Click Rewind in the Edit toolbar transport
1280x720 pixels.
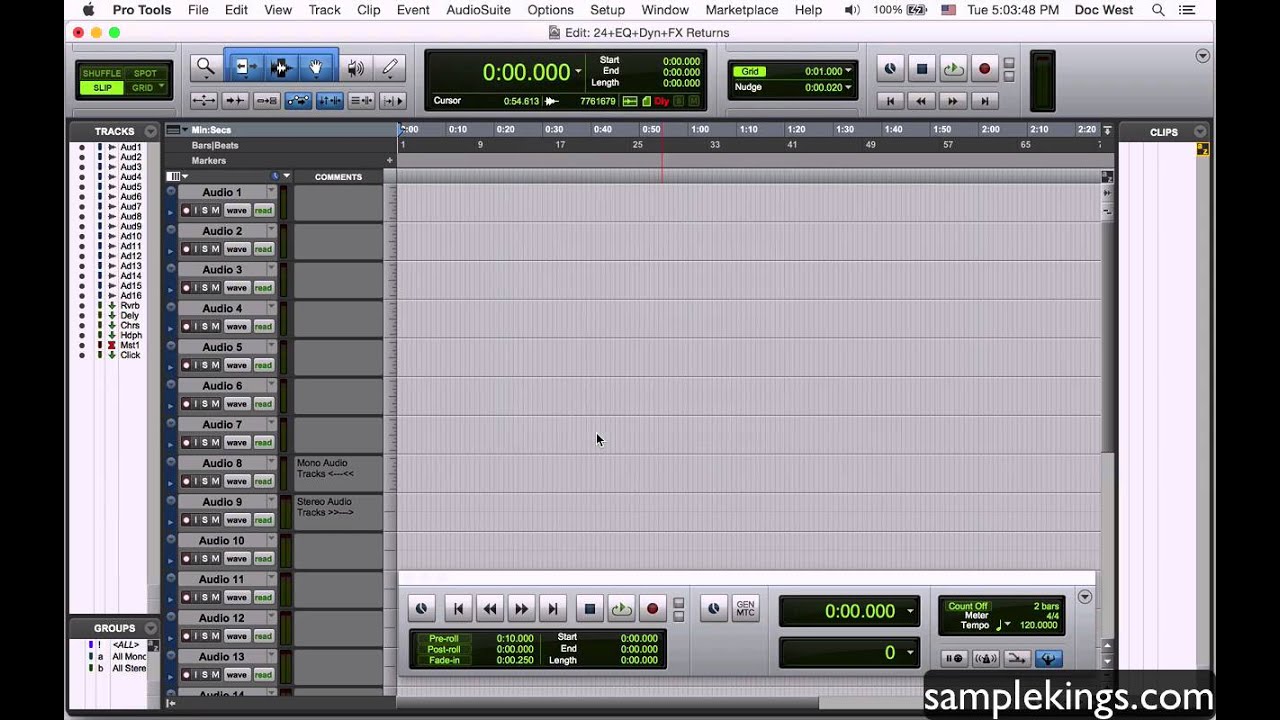point(921,101)
